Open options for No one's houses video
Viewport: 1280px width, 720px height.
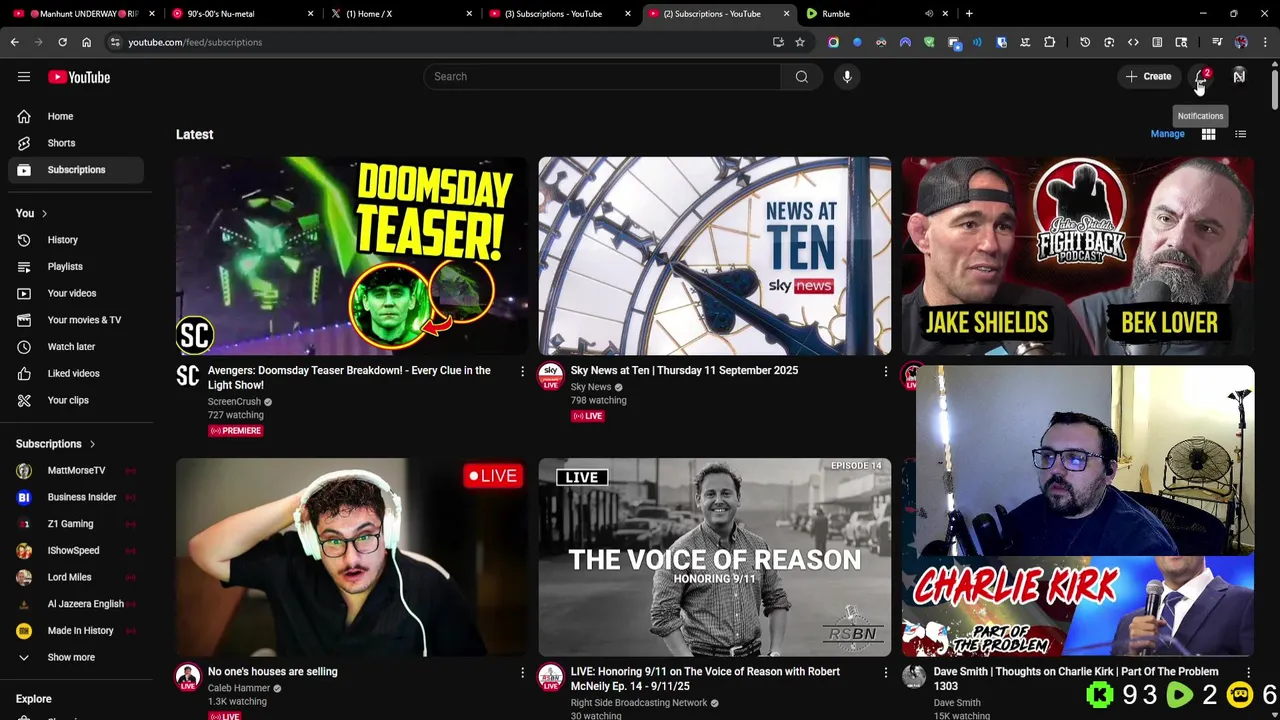point(522,672)
